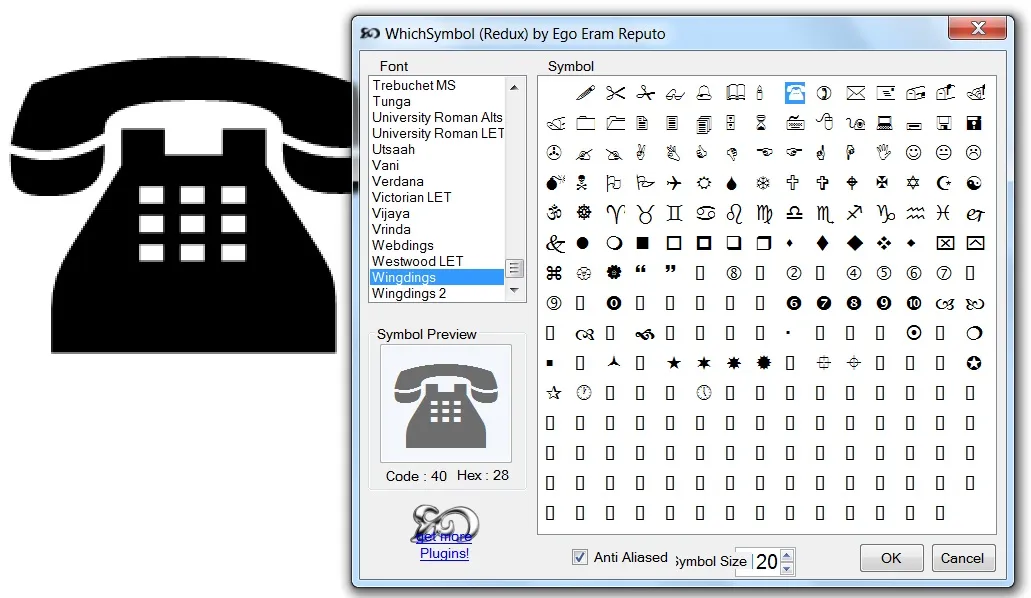Click the yin yang symbol
The height and width of the screenshot is (598, 1031).
click(x=974, y=183)
